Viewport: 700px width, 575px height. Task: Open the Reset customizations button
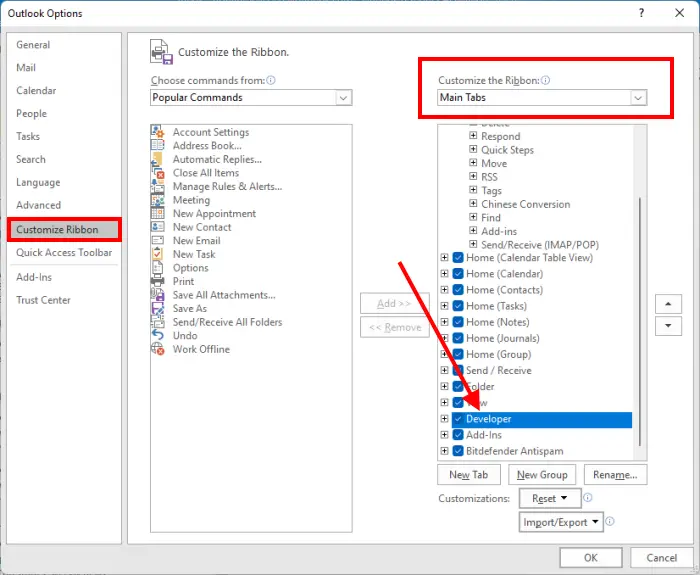(550, 498)
